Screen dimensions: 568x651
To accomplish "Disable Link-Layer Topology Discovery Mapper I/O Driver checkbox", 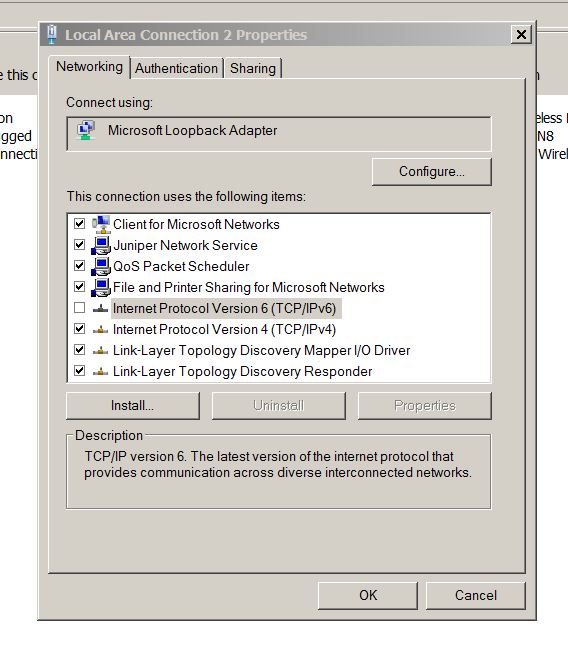I will 79,350.
